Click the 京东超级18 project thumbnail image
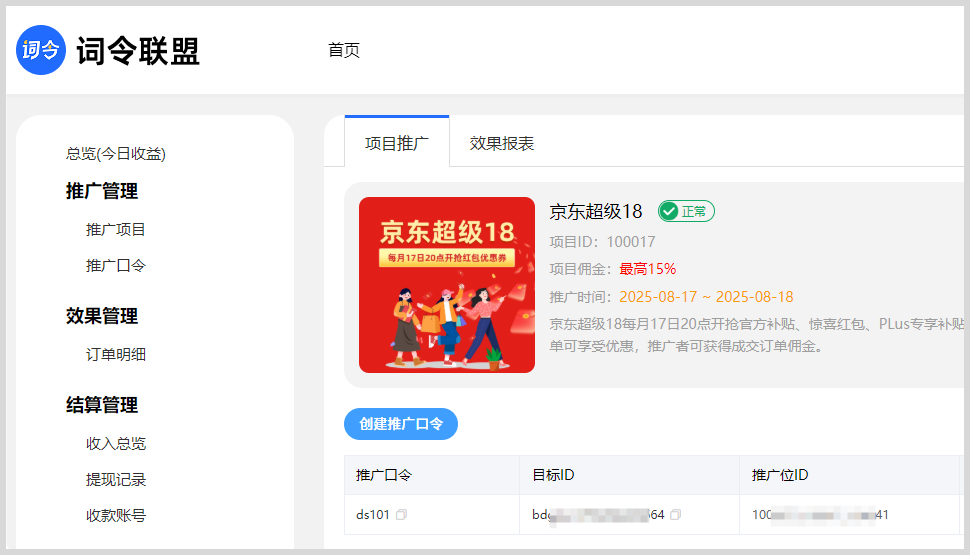 pyautogui.click(x=447, y=285)
